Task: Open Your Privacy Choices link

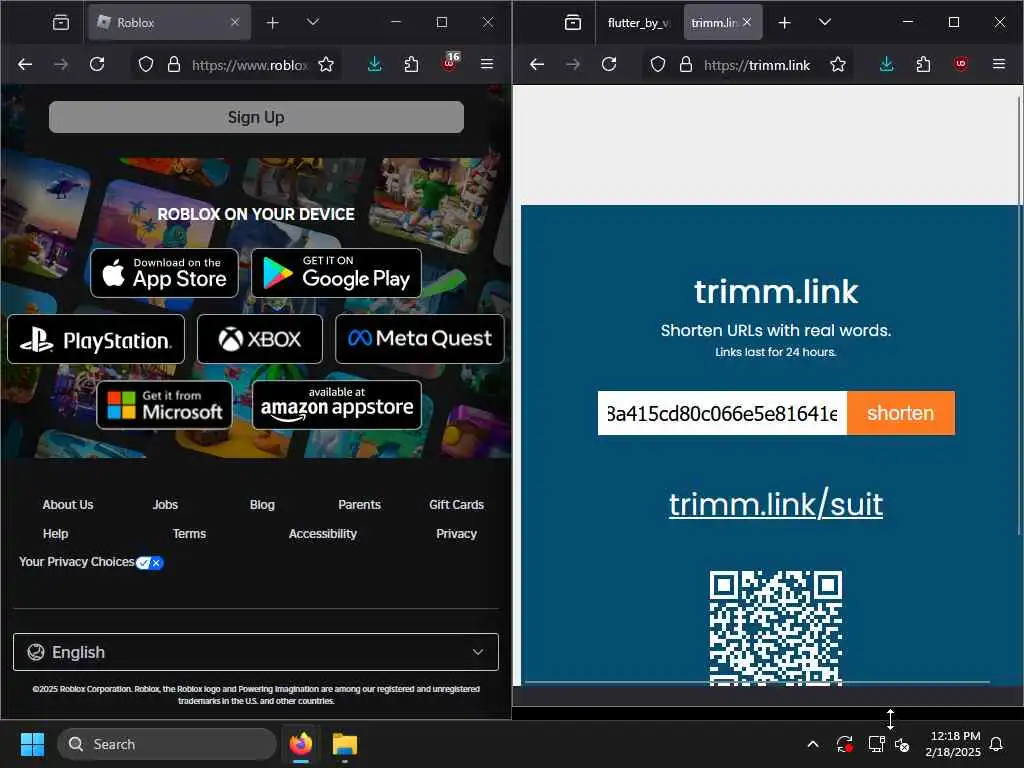Action: pos(91,562)
